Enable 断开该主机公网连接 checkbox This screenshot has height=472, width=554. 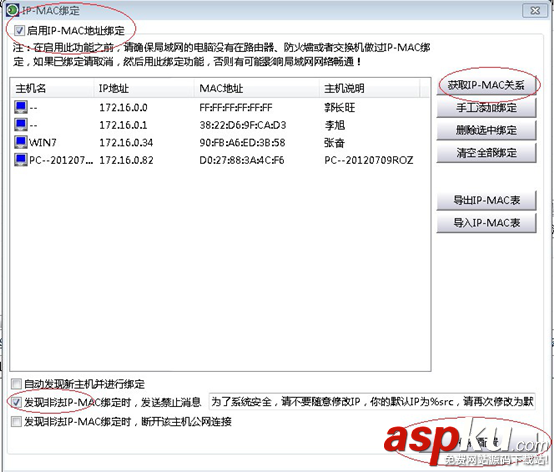16,421
